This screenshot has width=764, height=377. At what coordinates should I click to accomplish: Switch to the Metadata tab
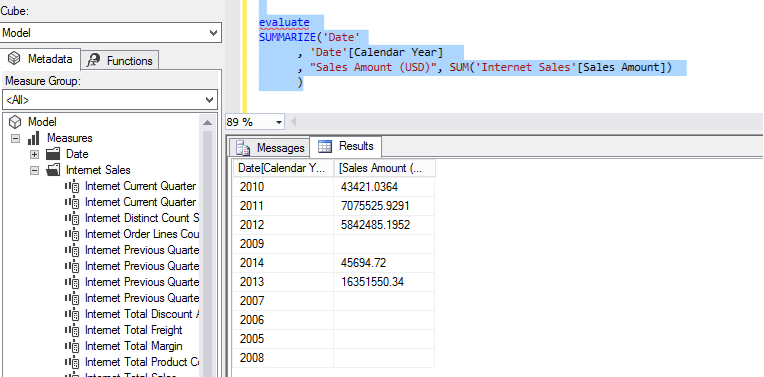[40, 59]
